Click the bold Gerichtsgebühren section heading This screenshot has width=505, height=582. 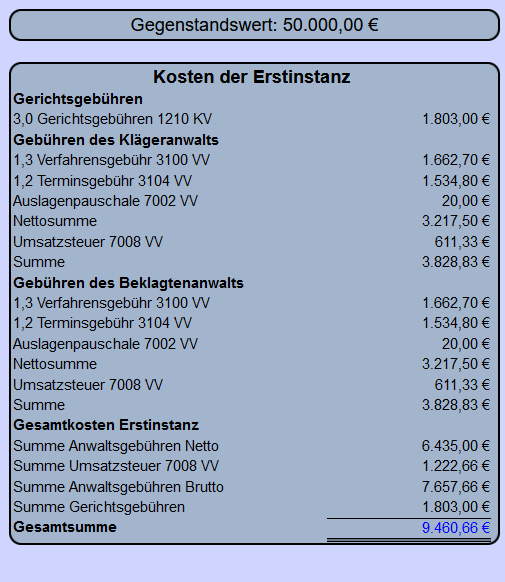(x=78, y=99)
